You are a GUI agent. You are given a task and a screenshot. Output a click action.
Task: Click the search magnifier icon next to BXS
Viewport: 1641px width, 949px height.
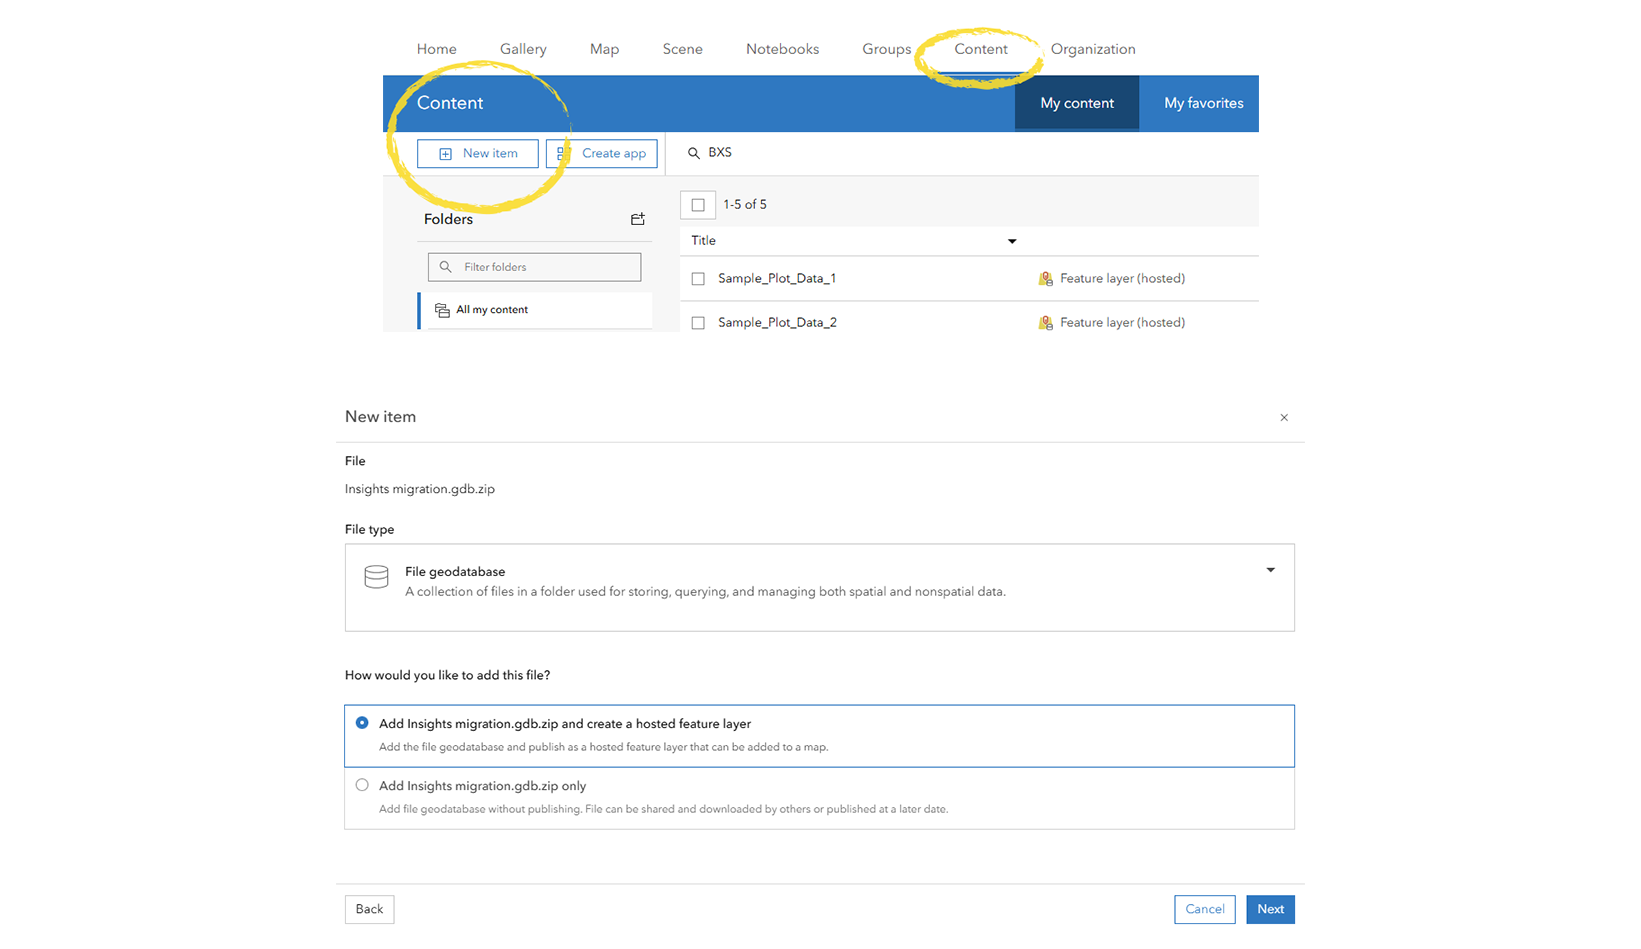694,153
